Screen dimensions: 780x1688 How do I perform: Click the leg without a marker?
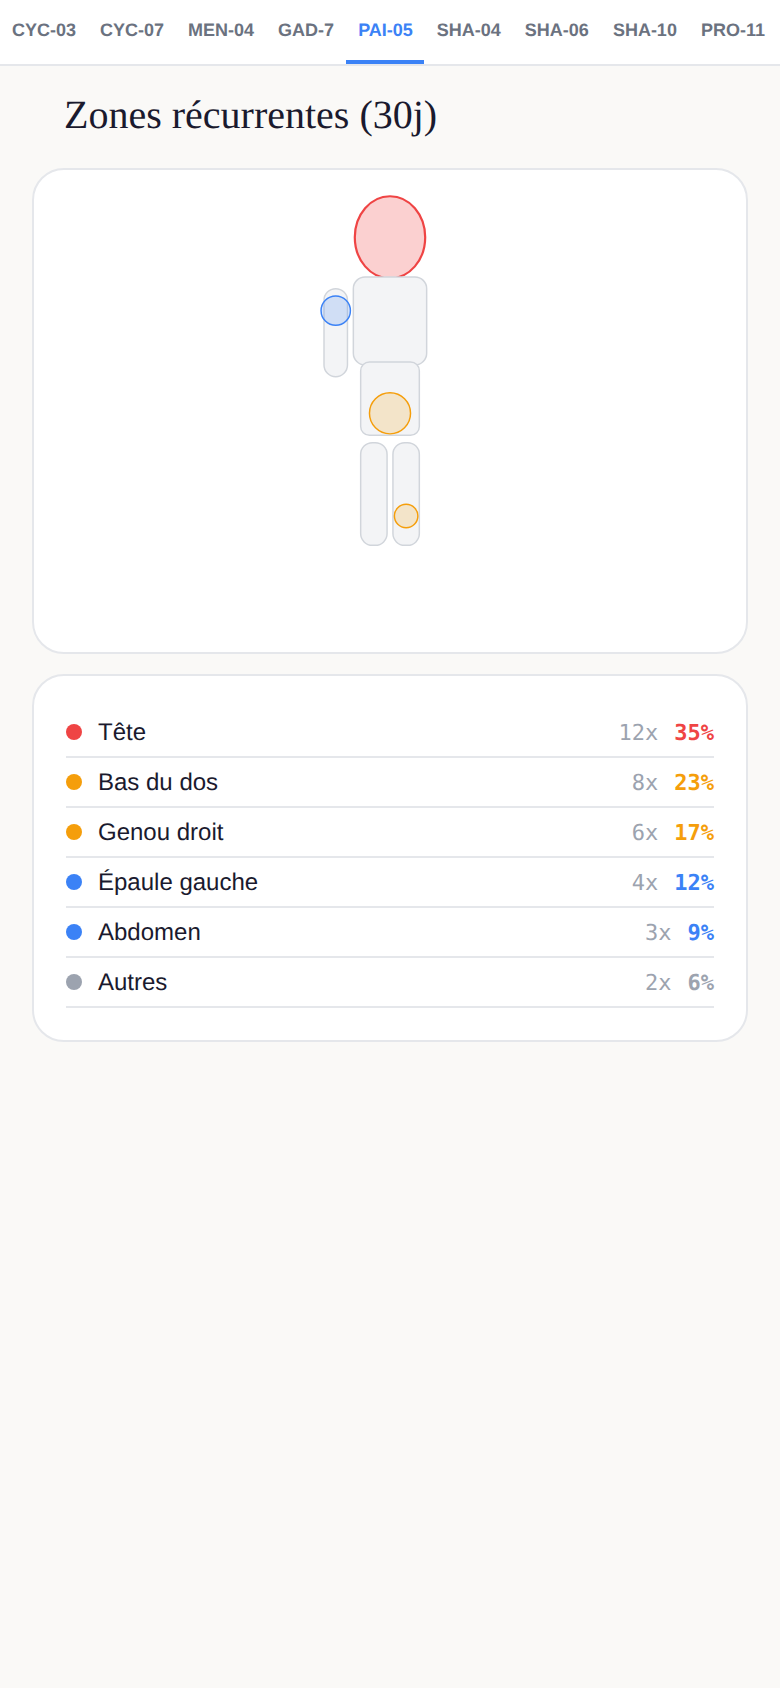coord(374,494)
